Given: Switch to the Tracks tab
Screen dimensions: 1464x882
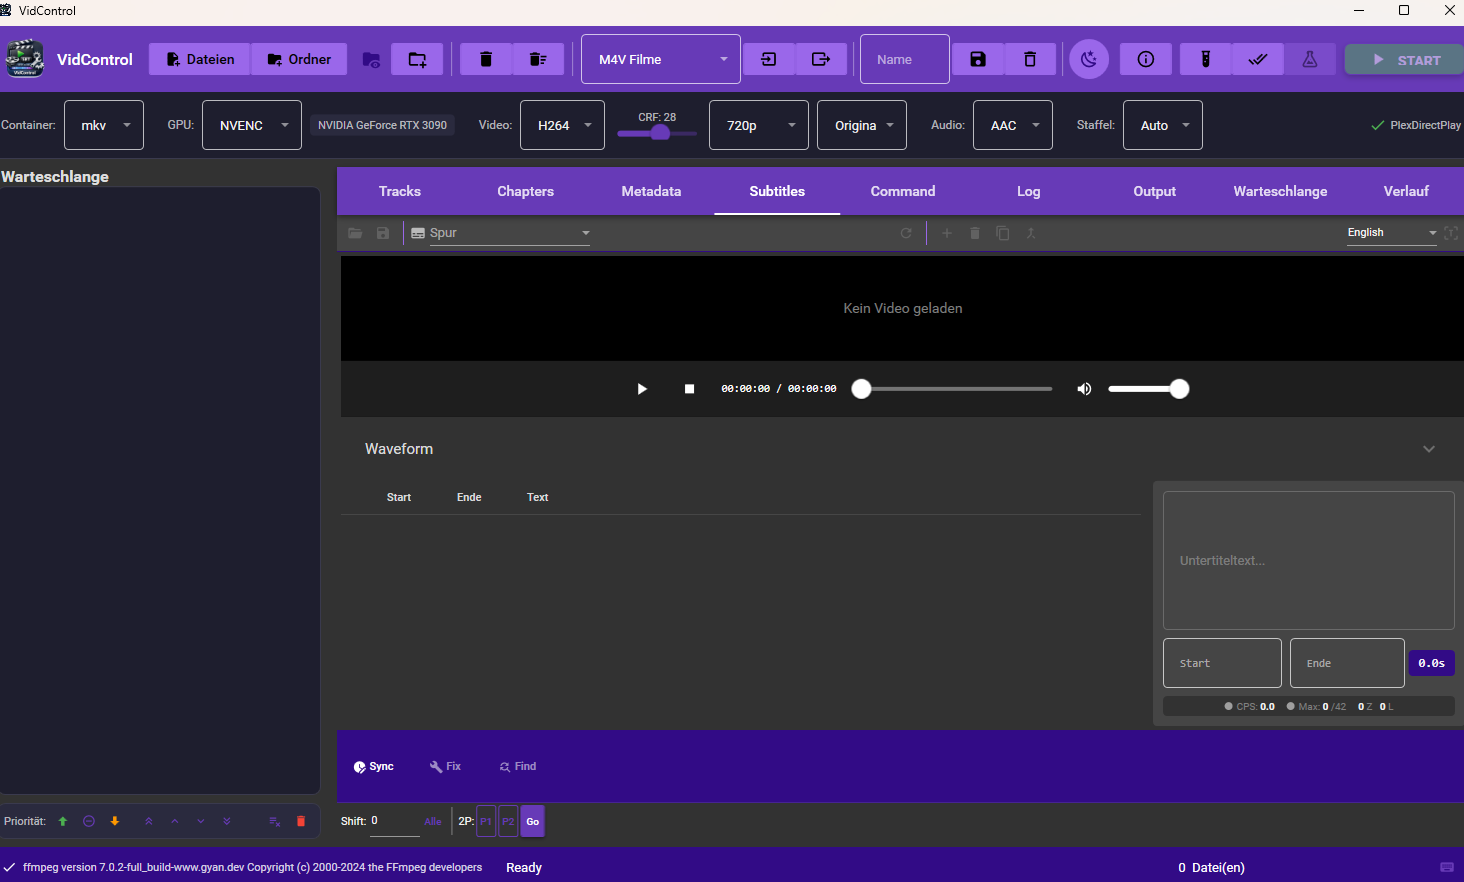Looking at the screenshot, I should tap(400, 191).
